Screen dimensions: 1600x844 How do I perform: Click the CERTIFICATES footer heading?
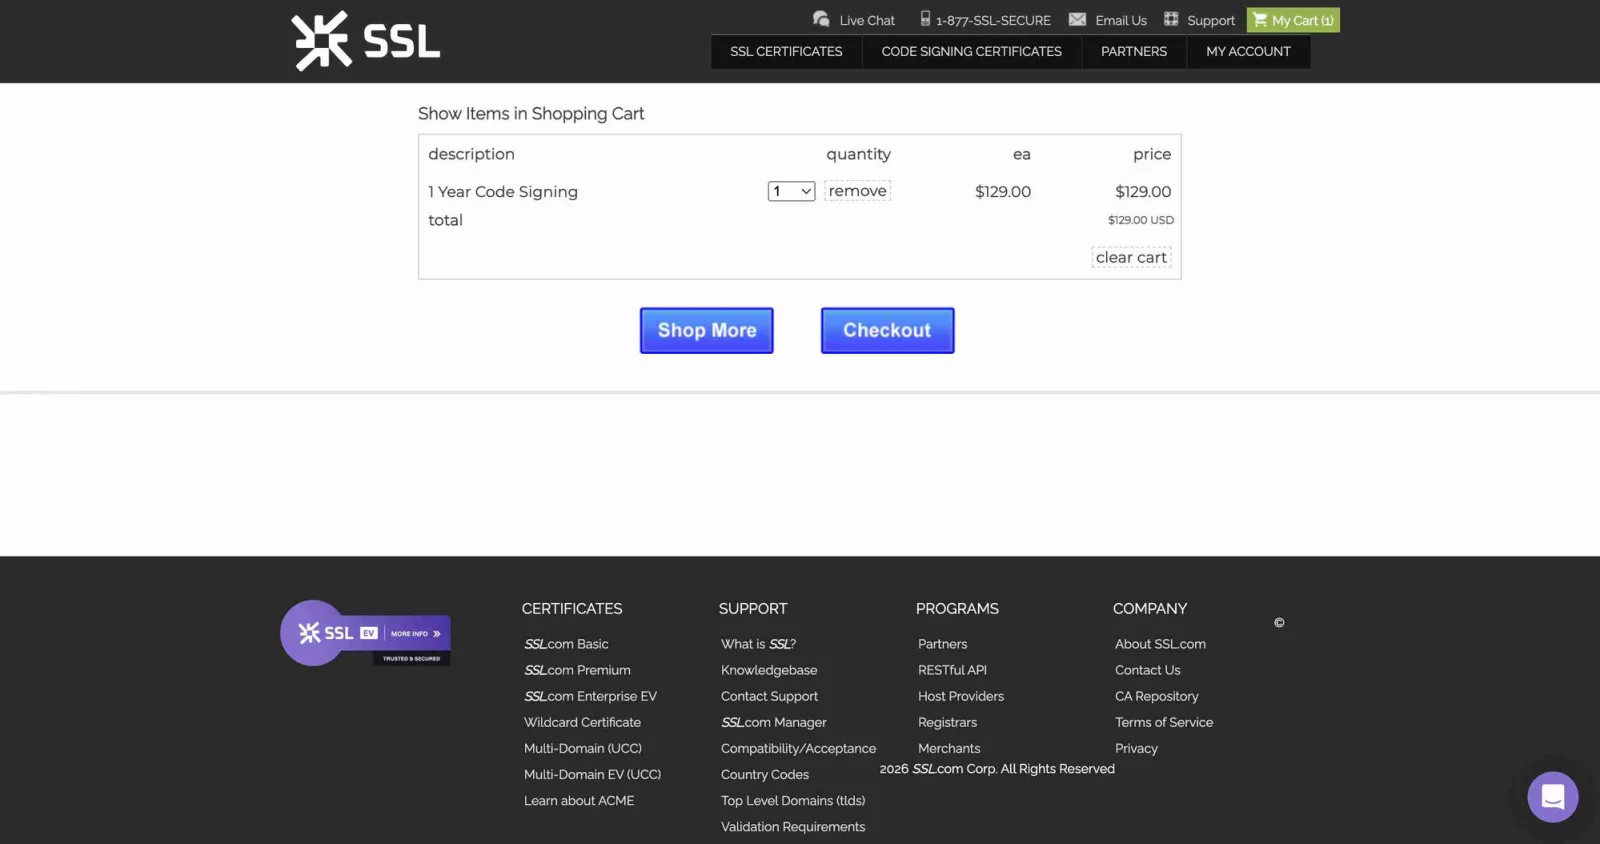(x=572, y=609)
